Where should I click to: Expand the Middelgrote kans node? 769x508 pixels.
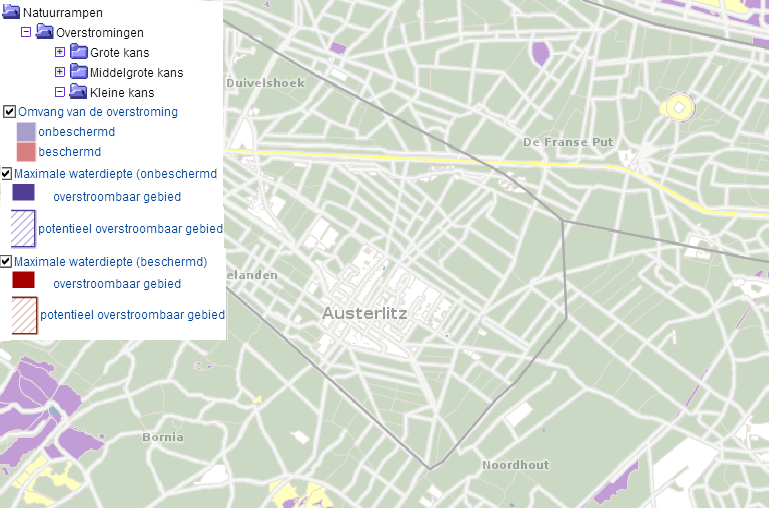point(60,72)
